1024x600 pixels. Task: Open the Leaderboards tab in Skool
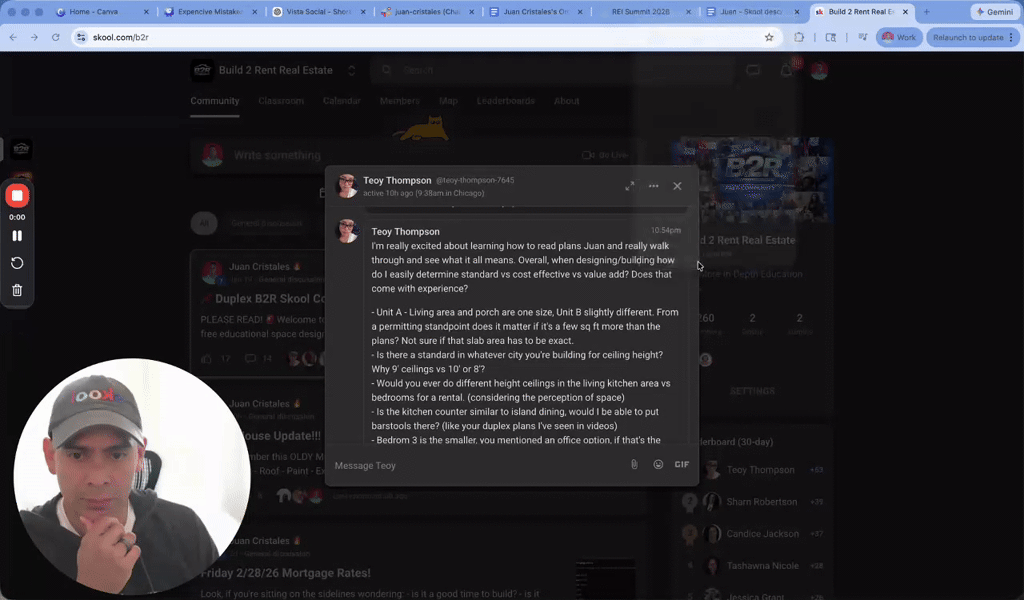505,101
